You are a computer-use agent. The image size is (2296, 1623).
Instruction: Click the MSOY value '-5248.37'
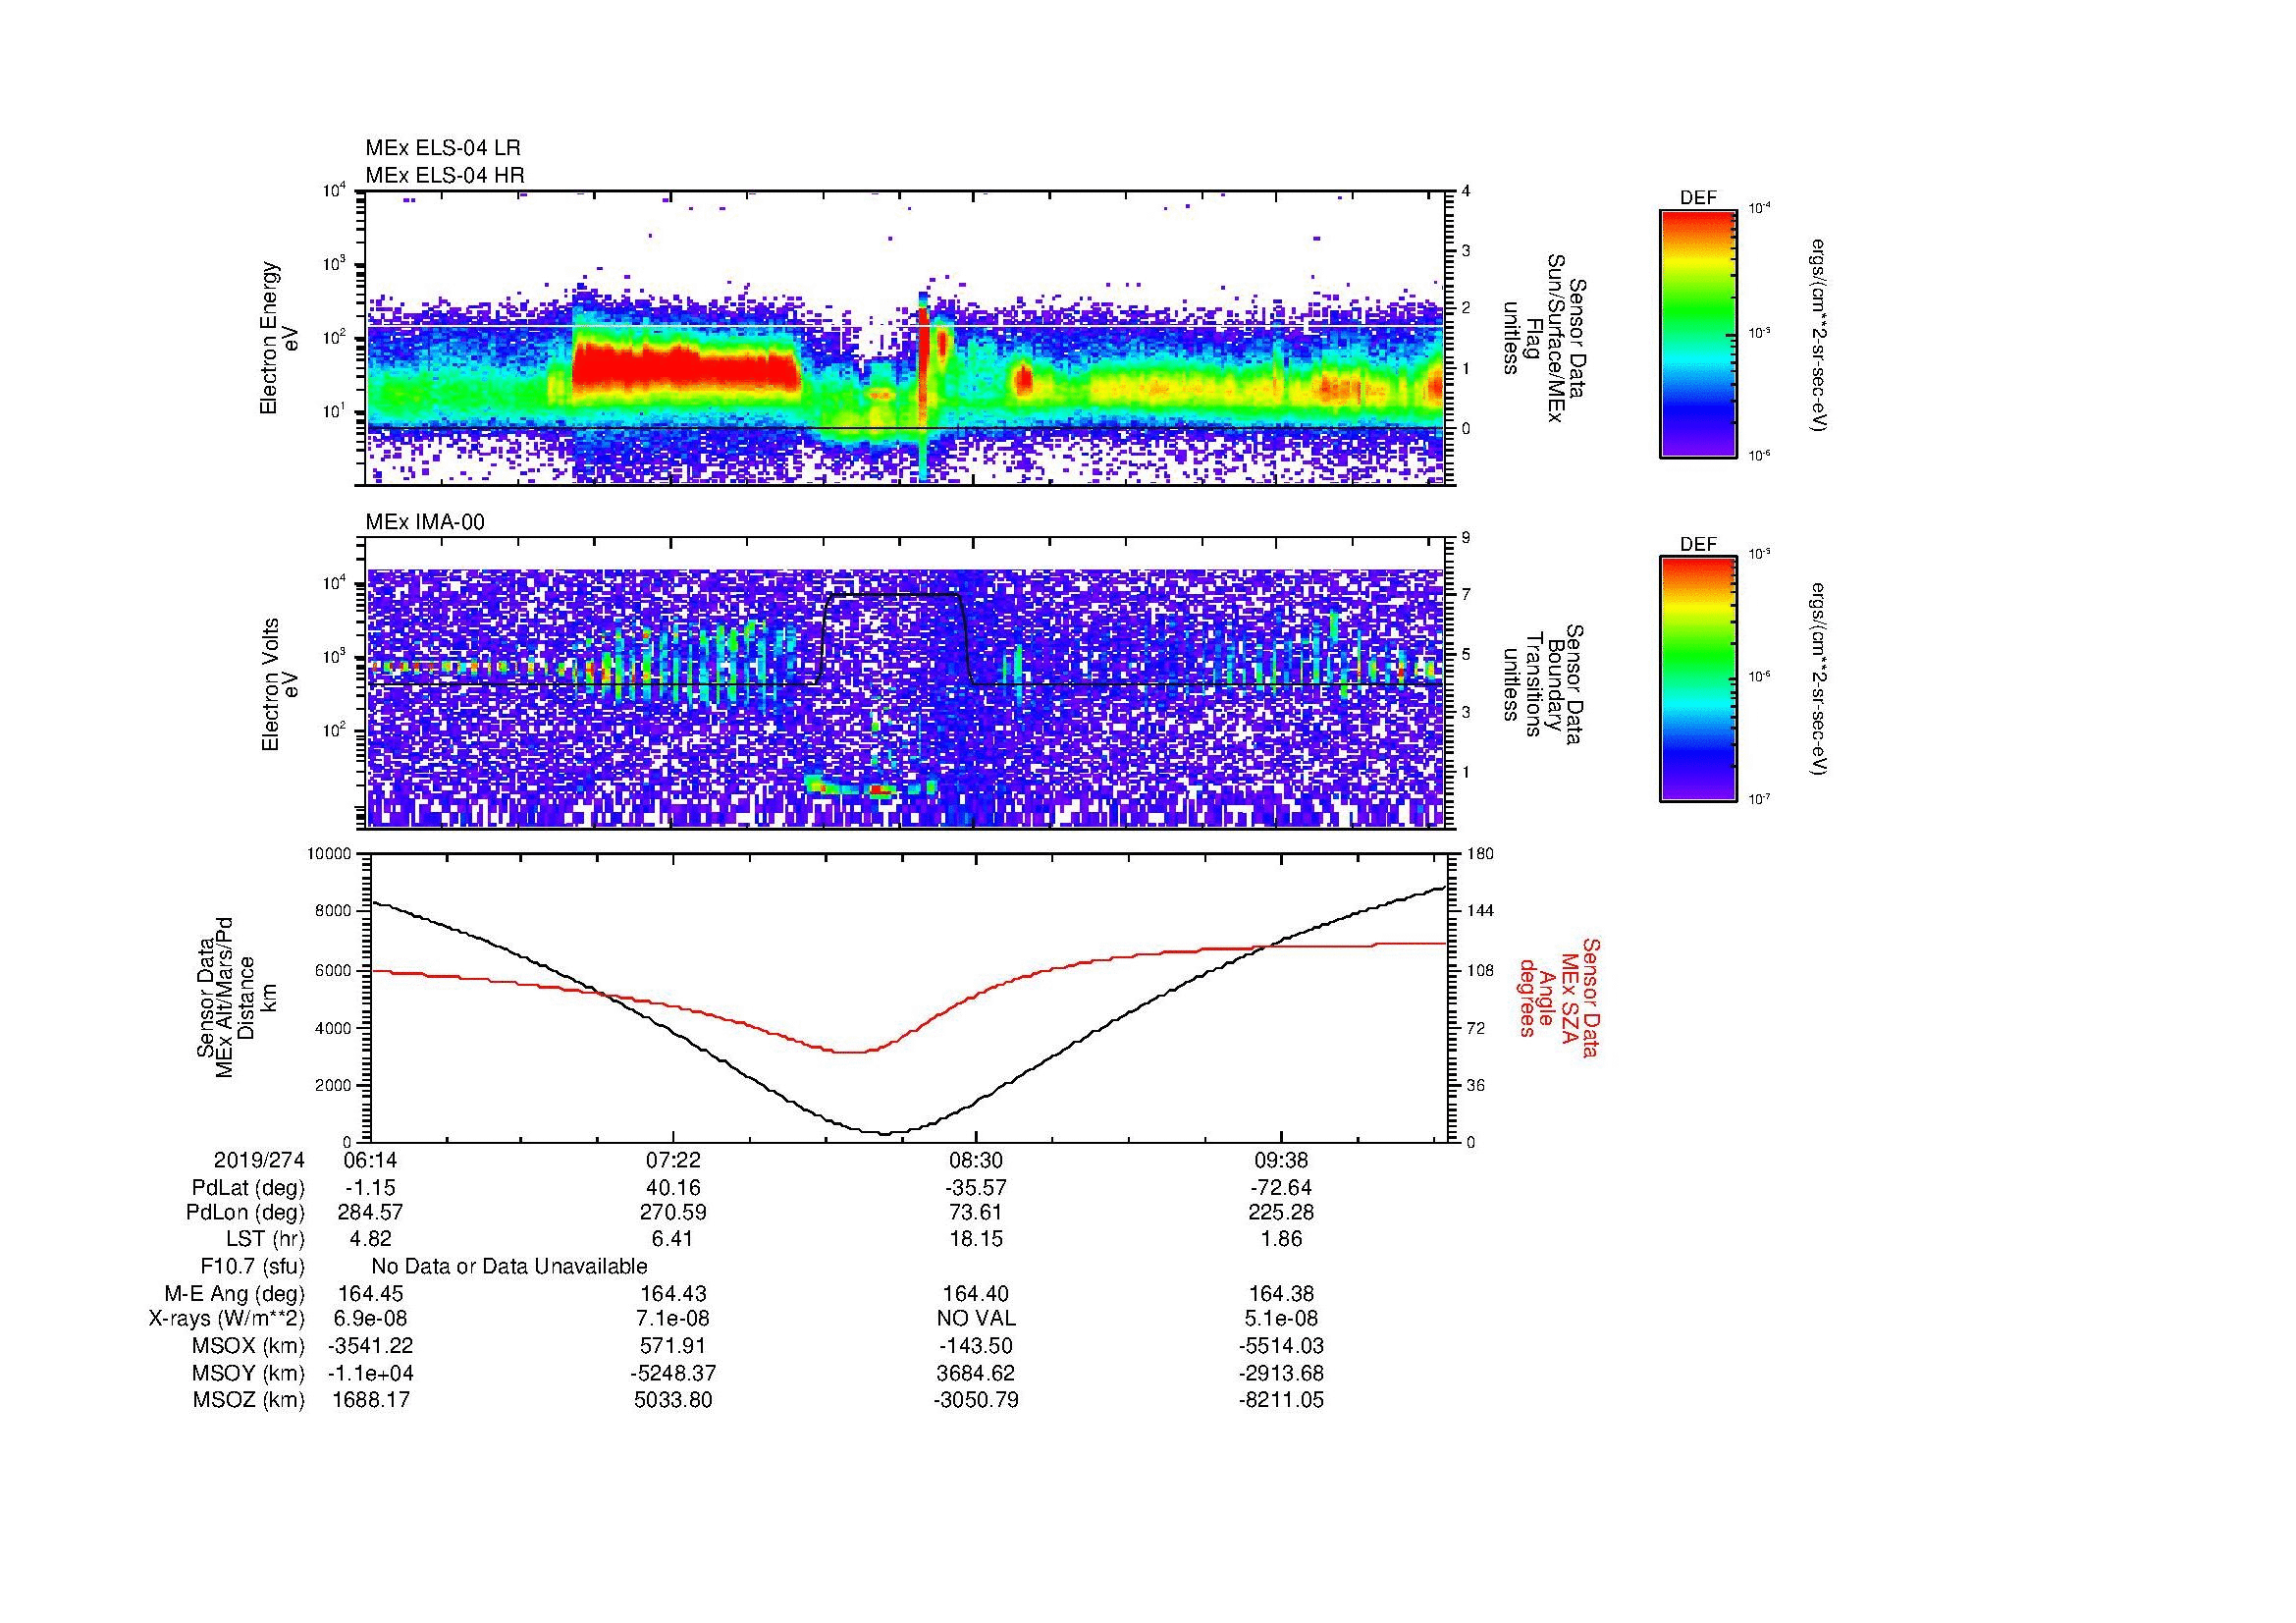tap(673, 1373)
